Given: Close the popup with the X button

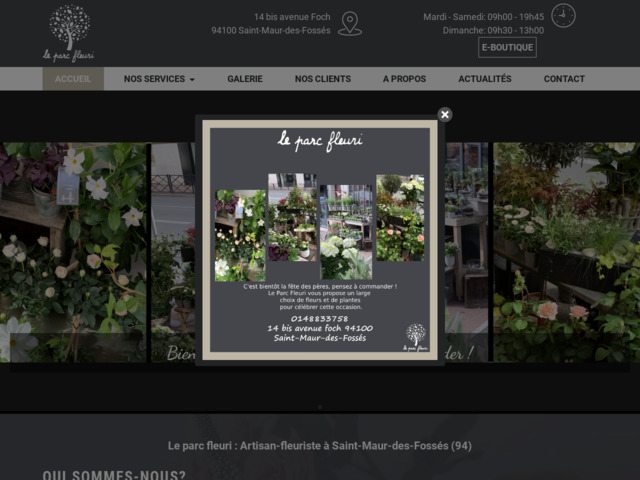Looking at the screenshot, I should (x=445, y=115).
